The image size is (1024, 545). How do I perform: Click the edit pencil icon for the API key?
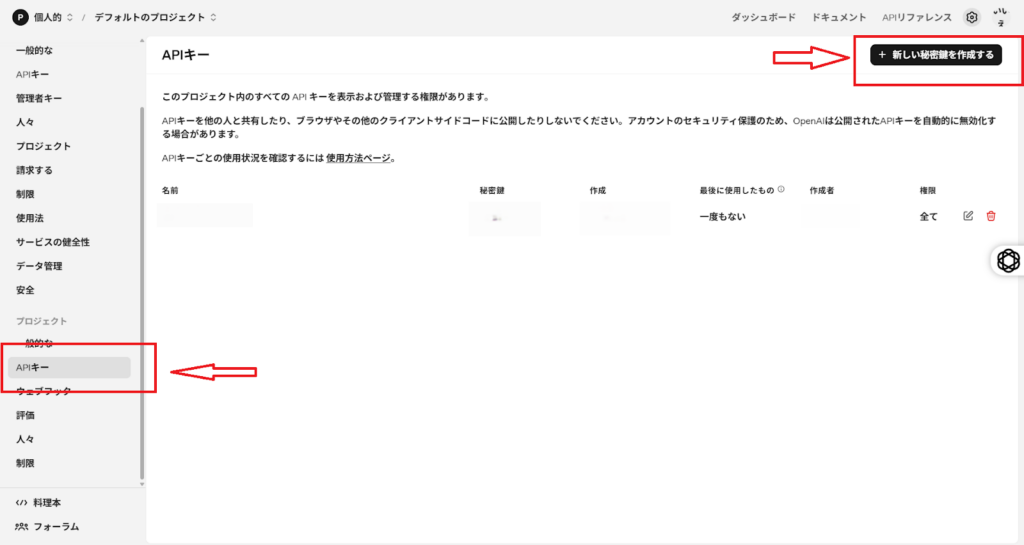[967, 216]
